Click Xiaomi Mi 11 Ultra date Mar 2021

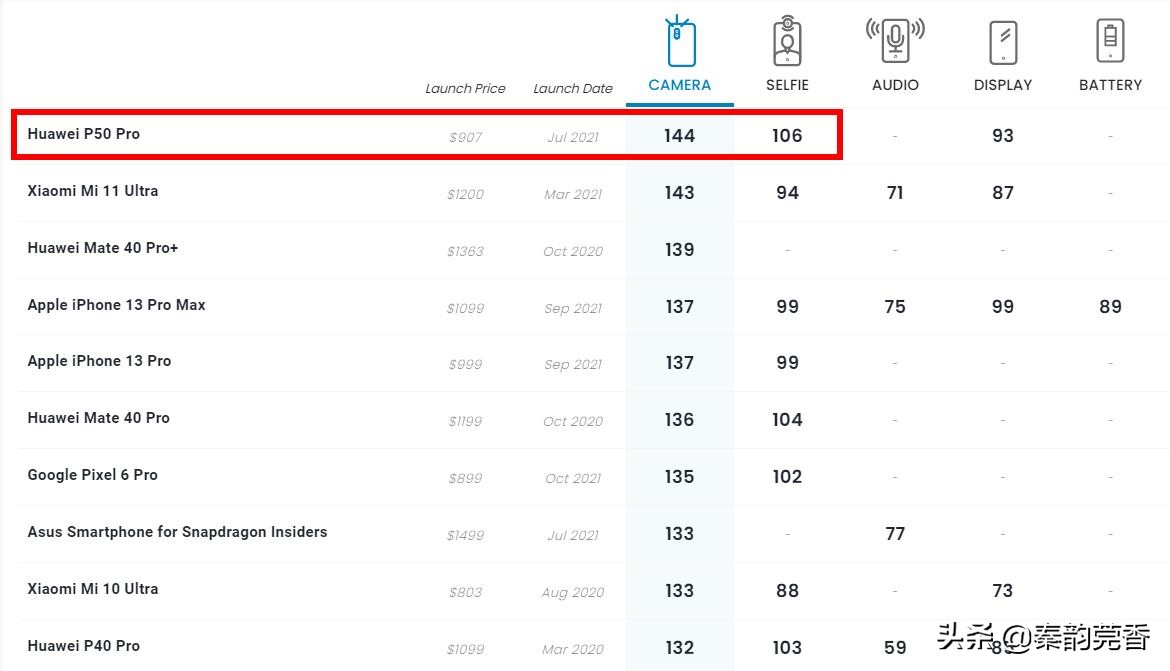[572, 194]
